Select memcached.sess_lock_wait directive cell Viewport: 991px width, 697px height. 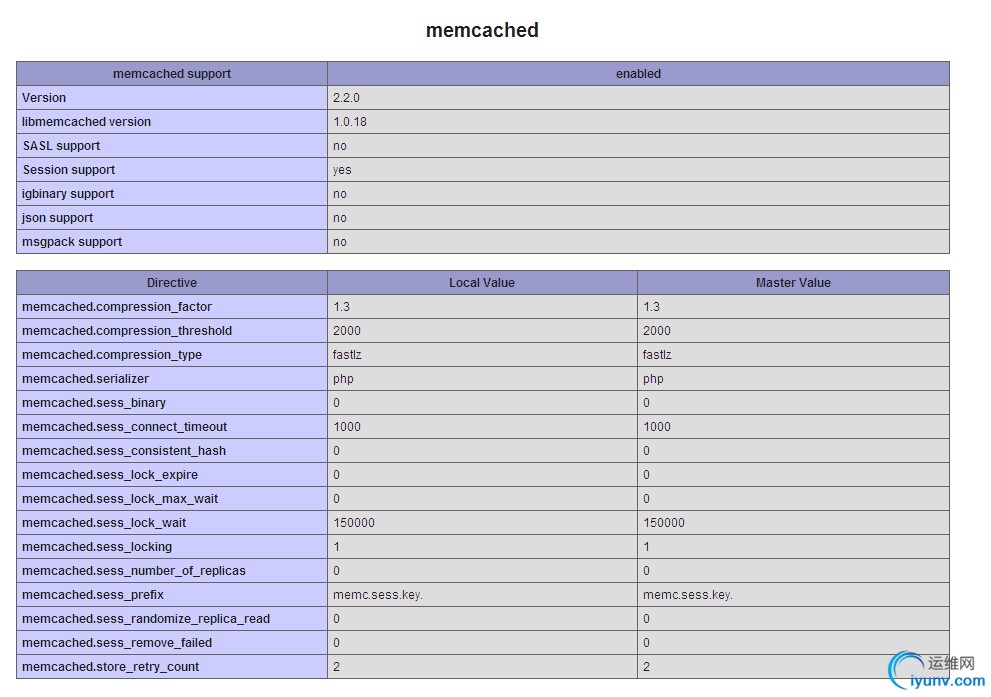(104, 523)
